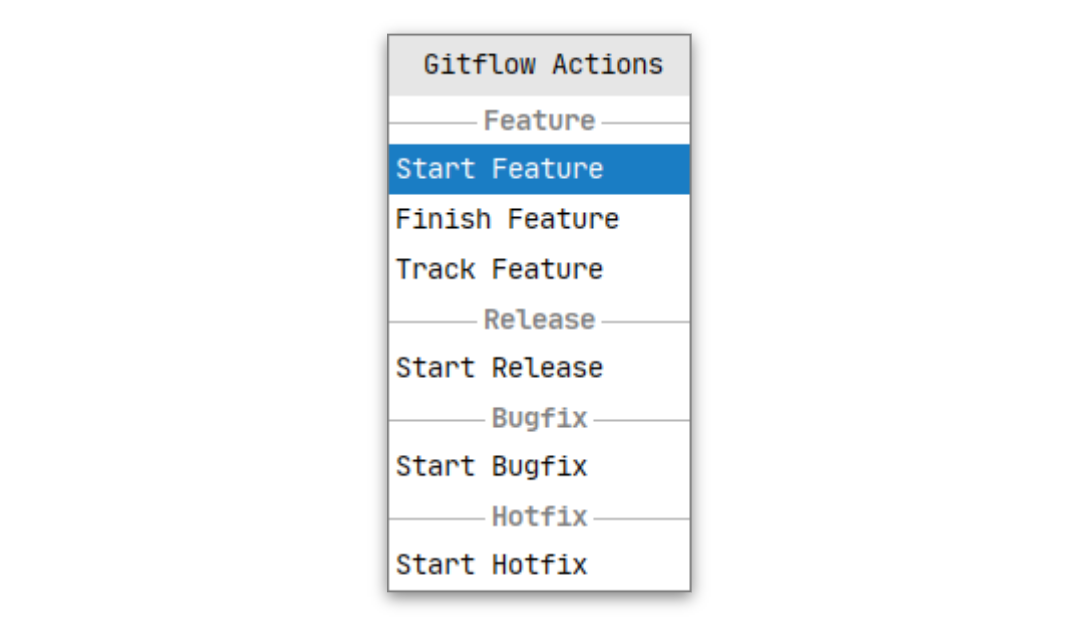Click the word Actions in the title

[607, 64]
